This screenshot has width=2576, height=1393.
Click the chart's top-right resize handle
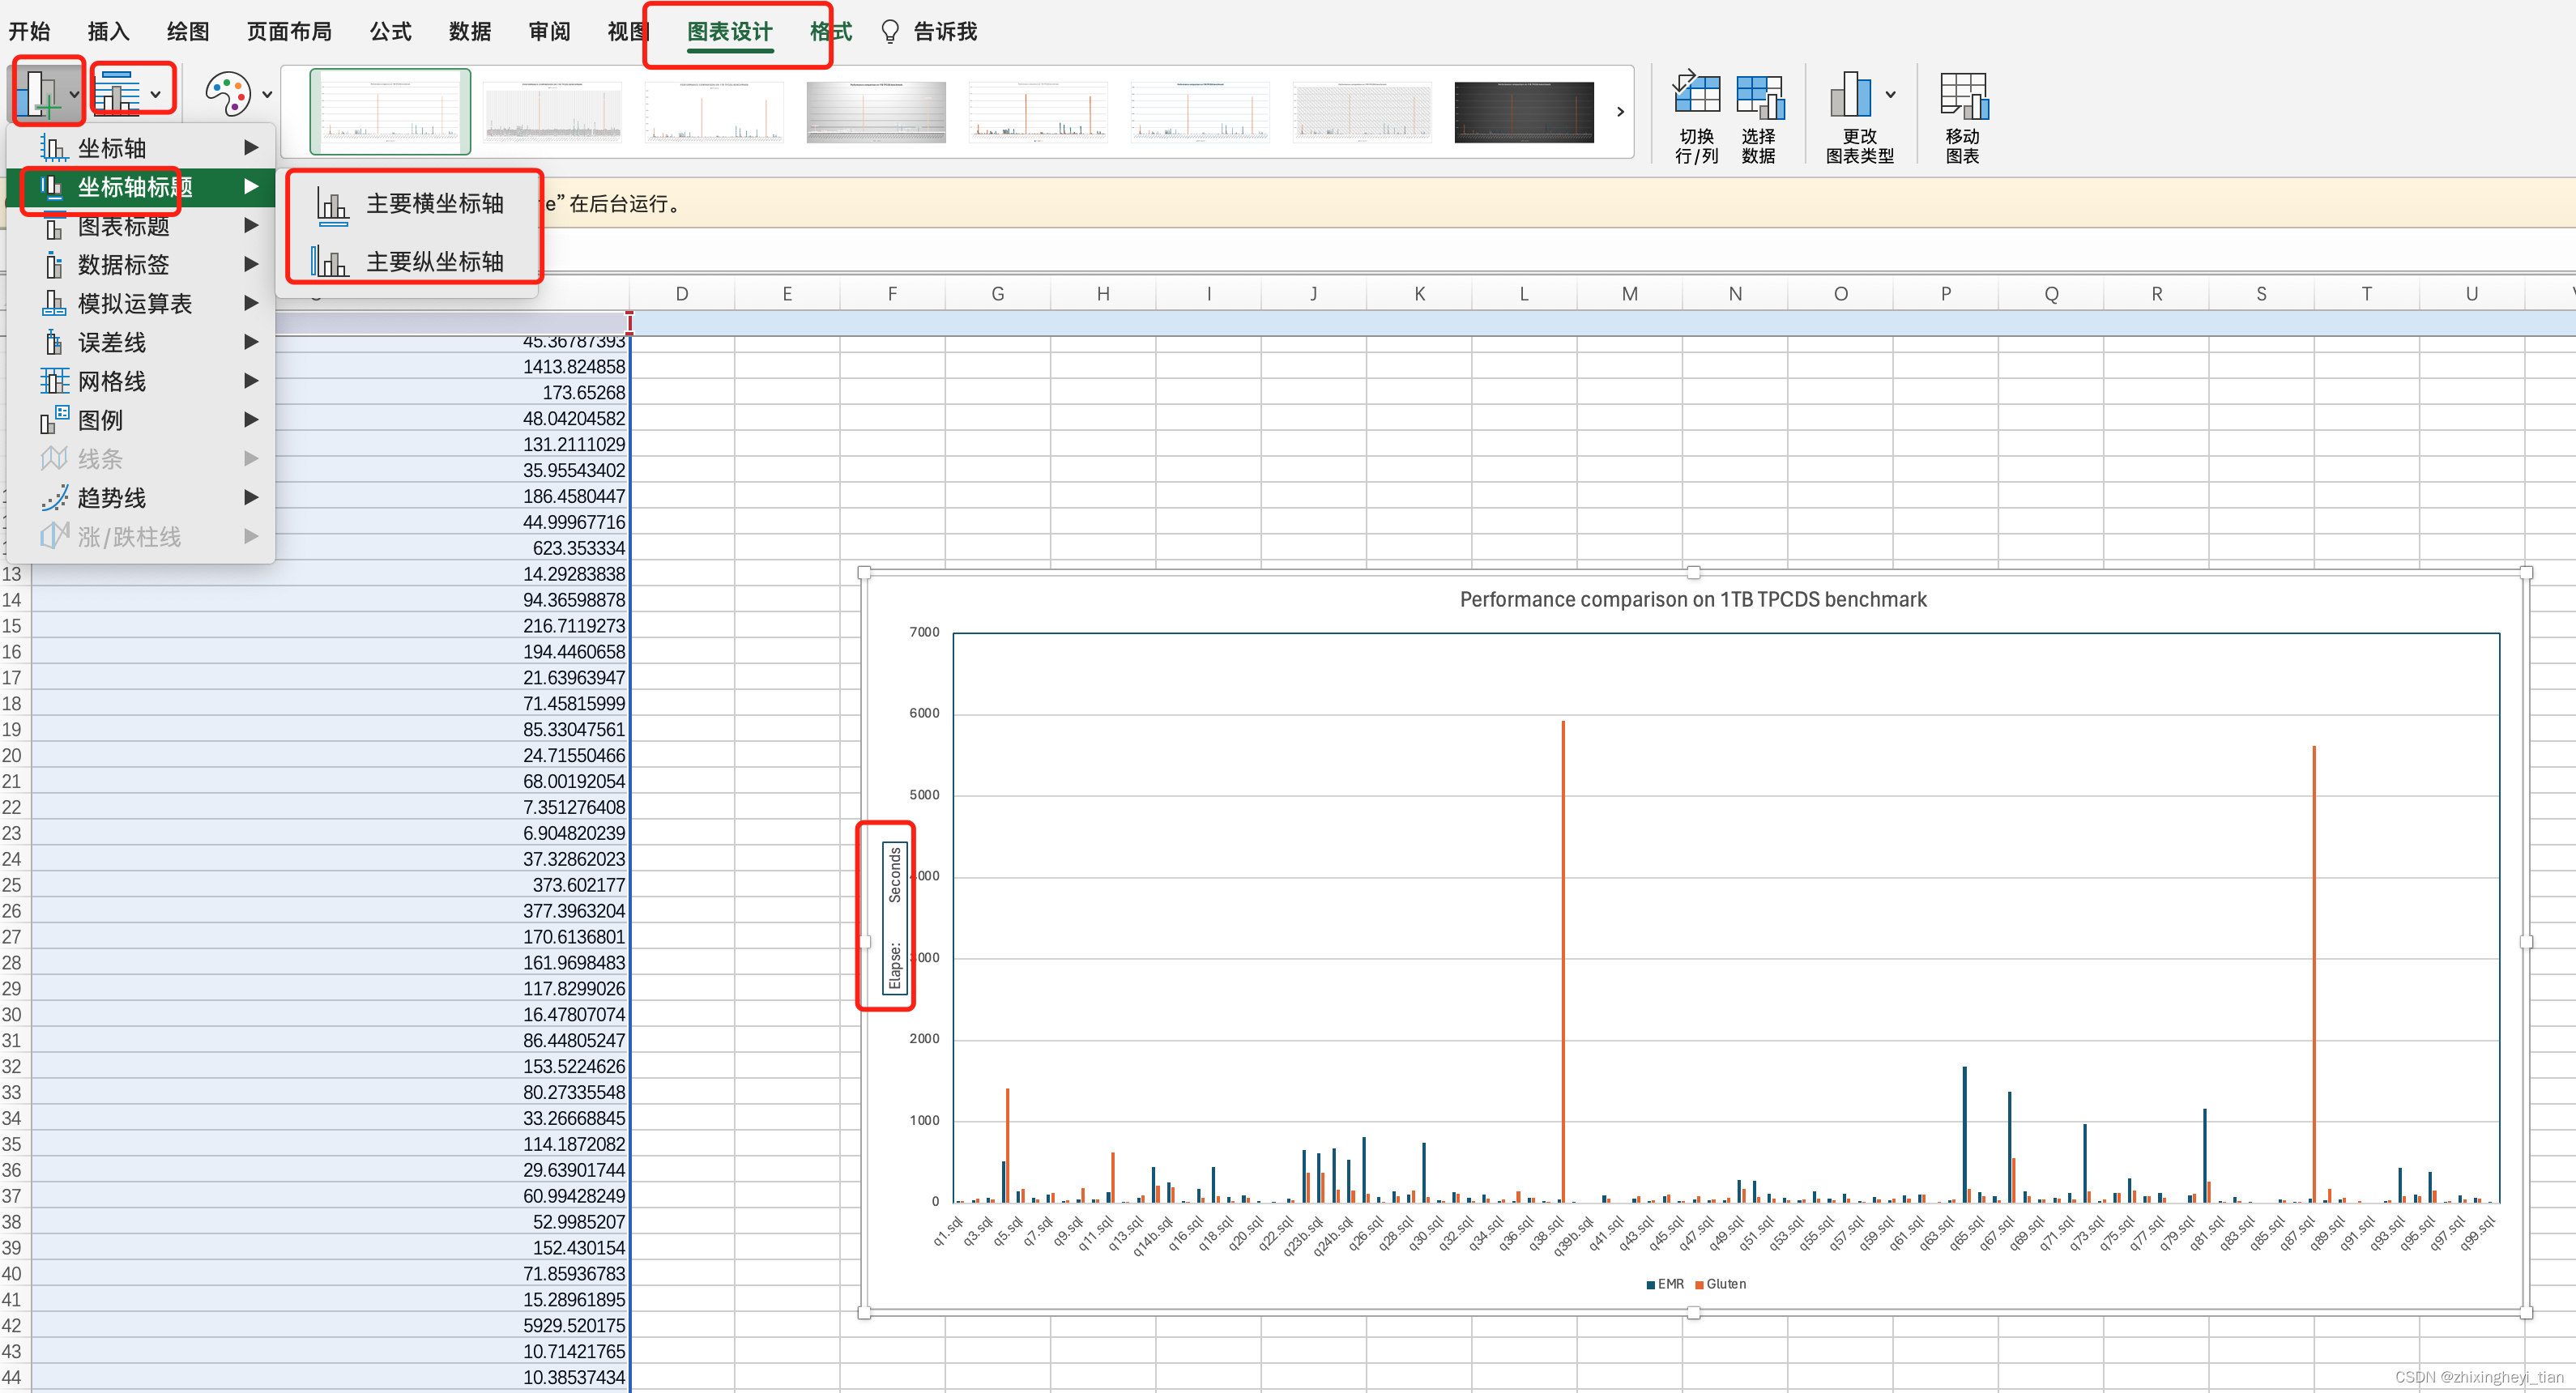(x=2526, y=573)
